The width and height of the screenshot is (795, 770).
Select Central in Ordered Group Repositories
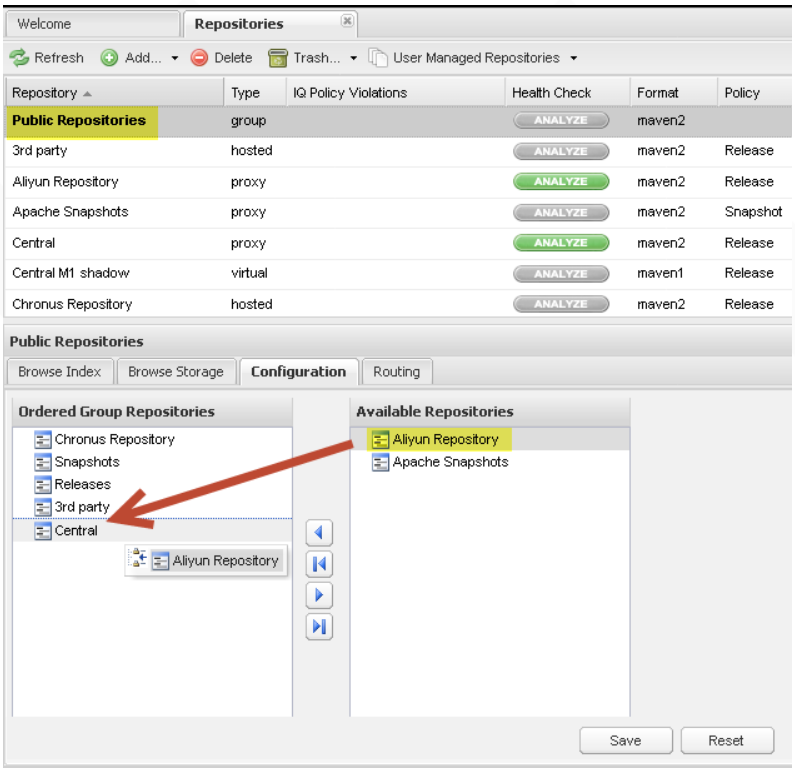pyautogui.click(x=152, y=531)
